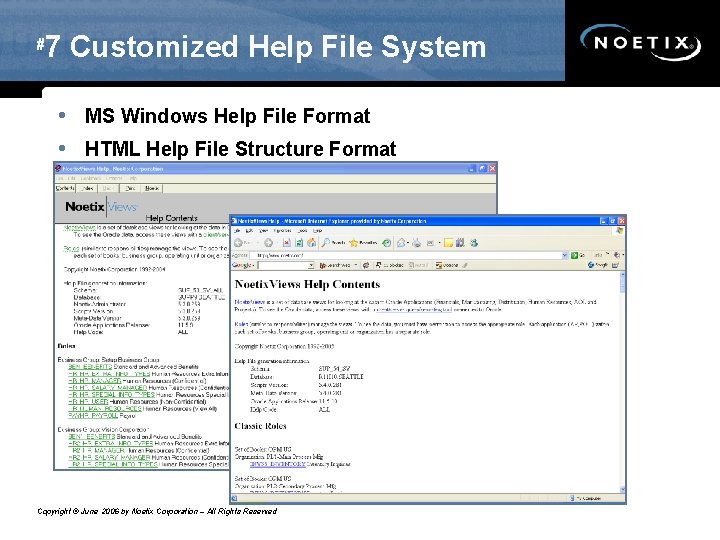This screenshot has width=720, height=540.
Task: Open the address bar dropdown arrow in IE
Action: click(x=565, y=255)
